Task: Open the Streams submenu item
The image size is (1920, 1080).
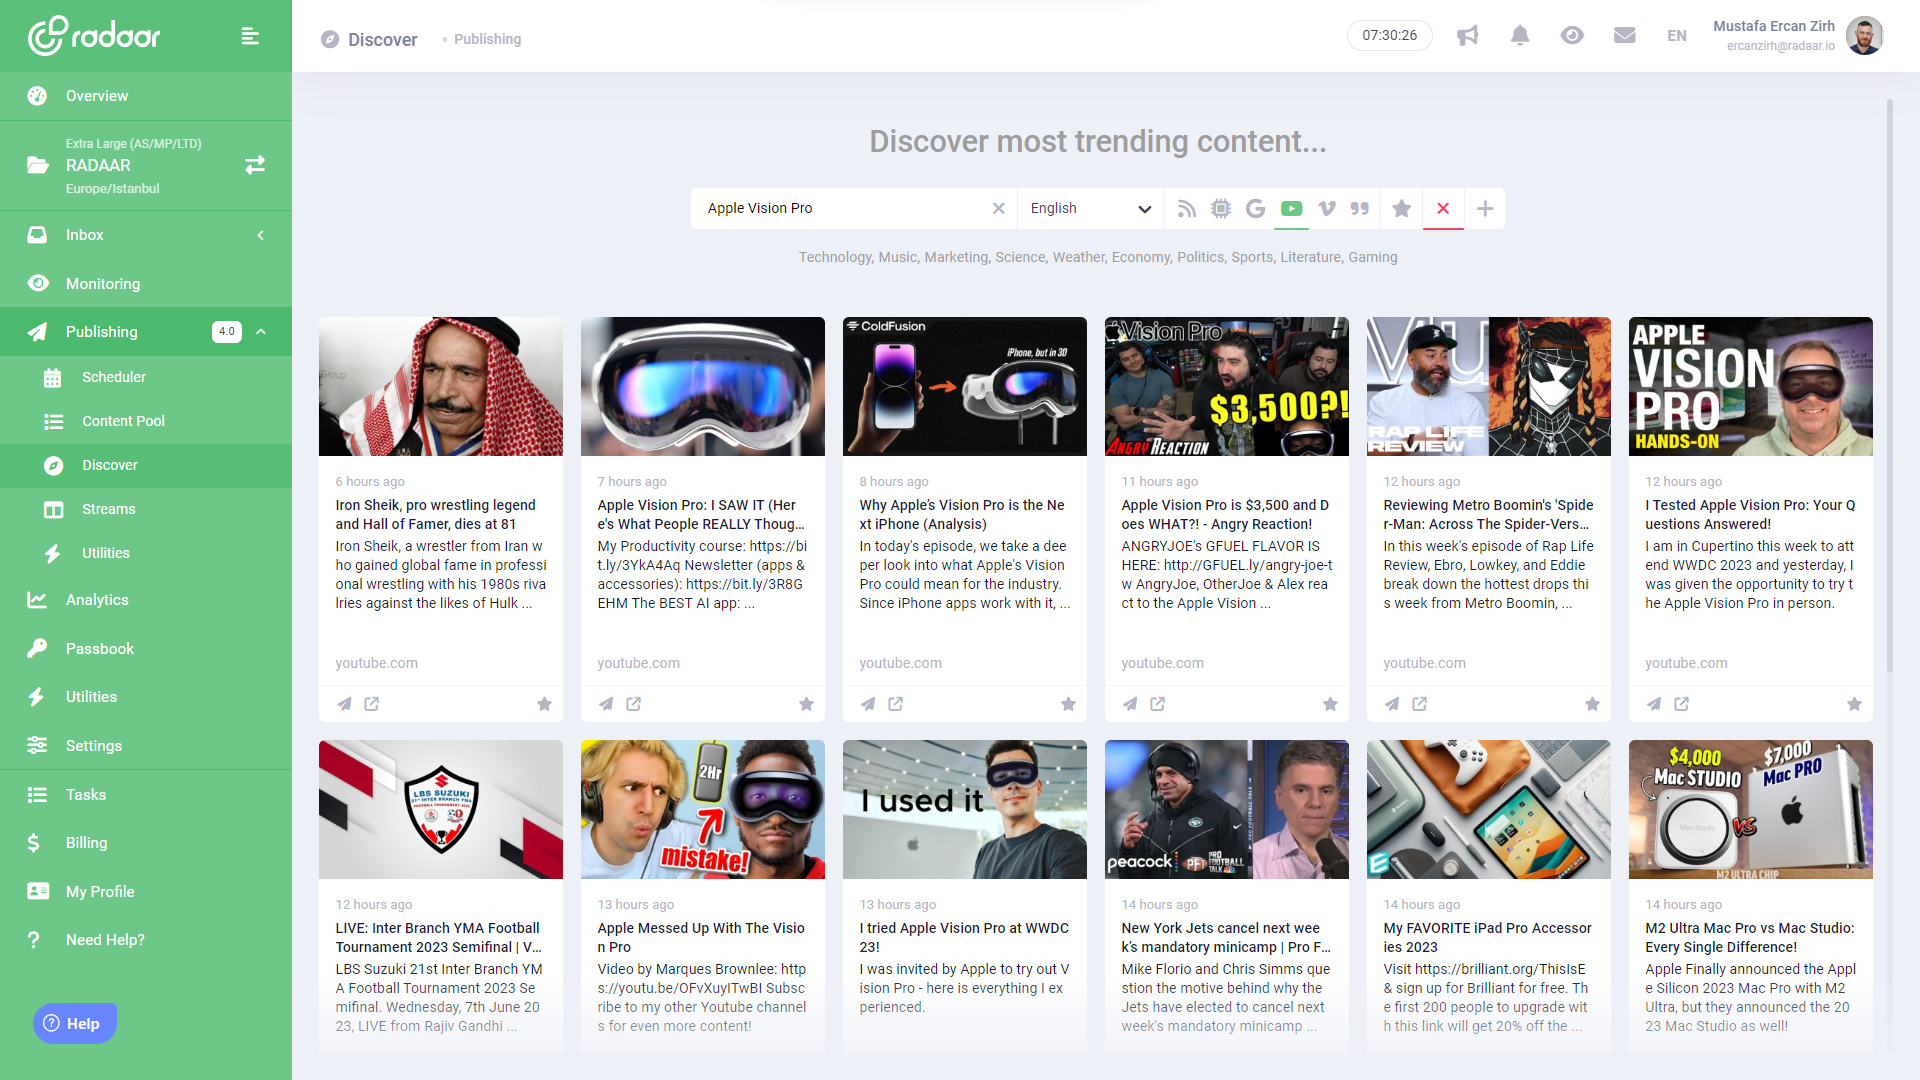Action: (x=108, y=509)
